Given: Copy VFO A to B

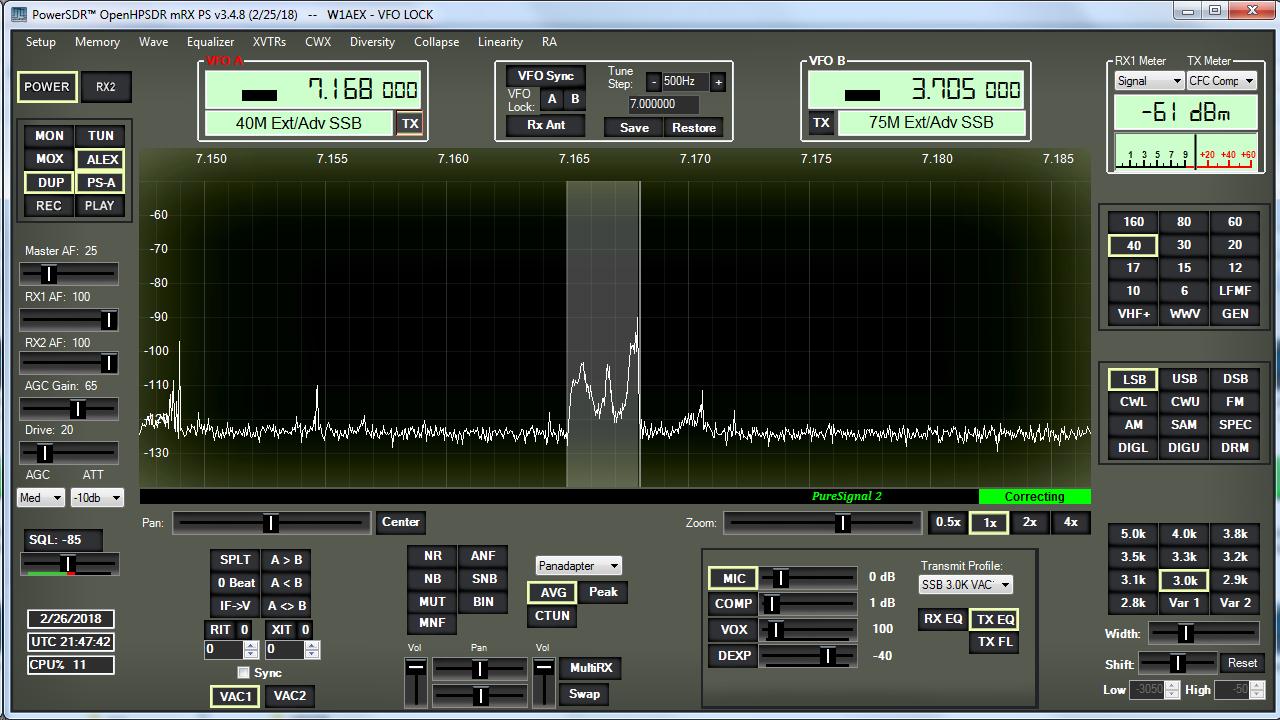Looking at the screenshot, I should pyautogui.click(x=286, y=559).
